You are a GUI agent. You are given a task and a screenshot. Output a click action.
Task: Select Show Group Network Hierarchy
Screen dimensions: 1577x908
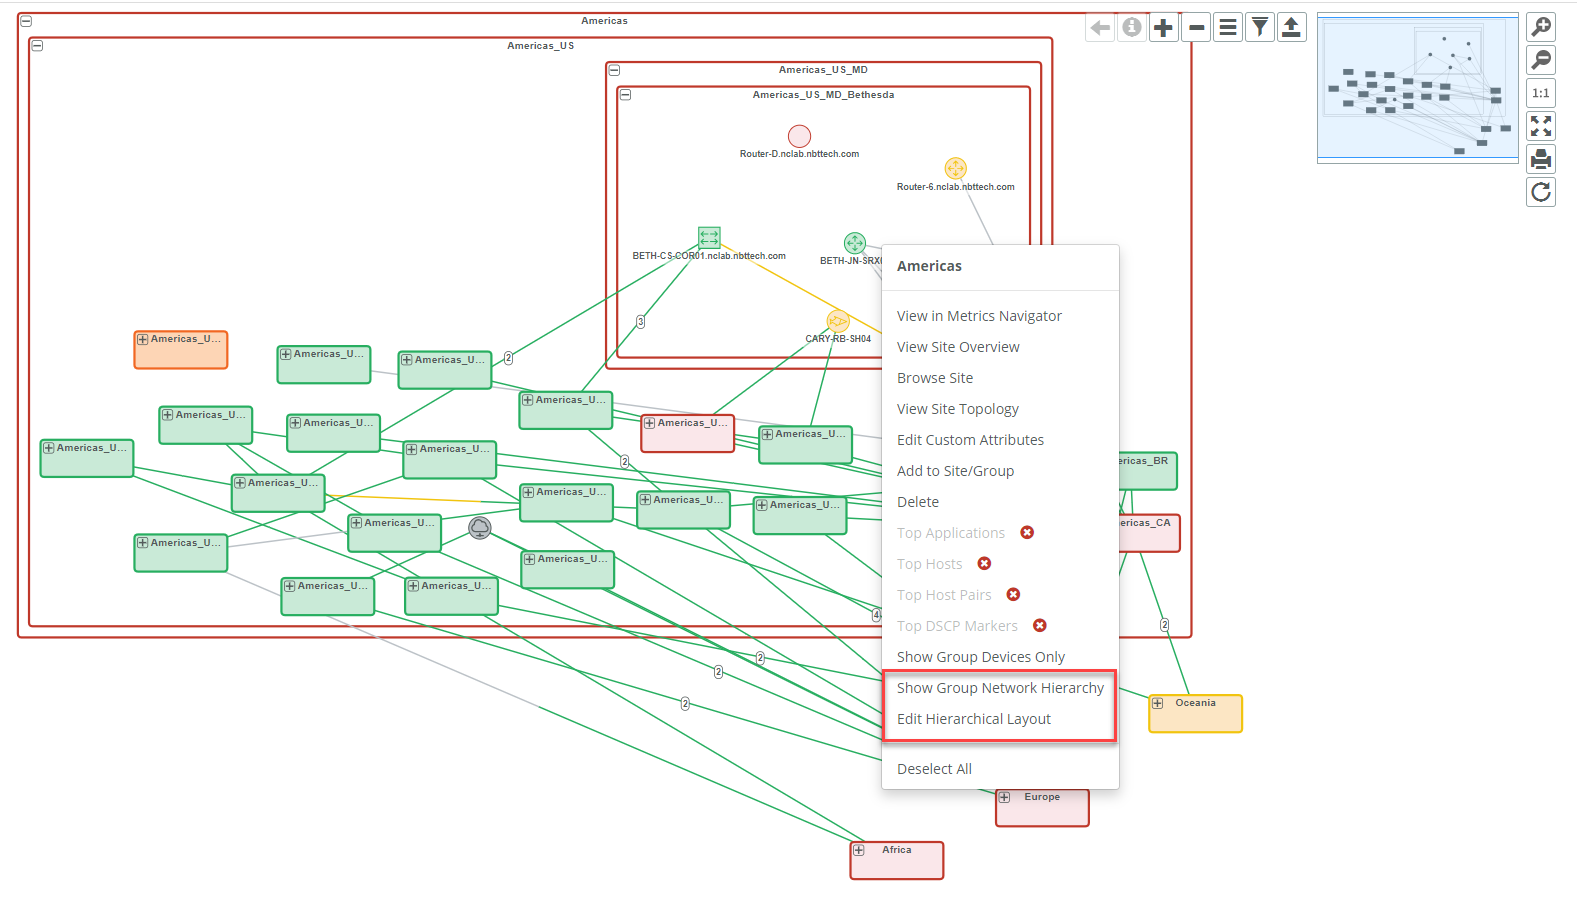tap(1000, 688)
